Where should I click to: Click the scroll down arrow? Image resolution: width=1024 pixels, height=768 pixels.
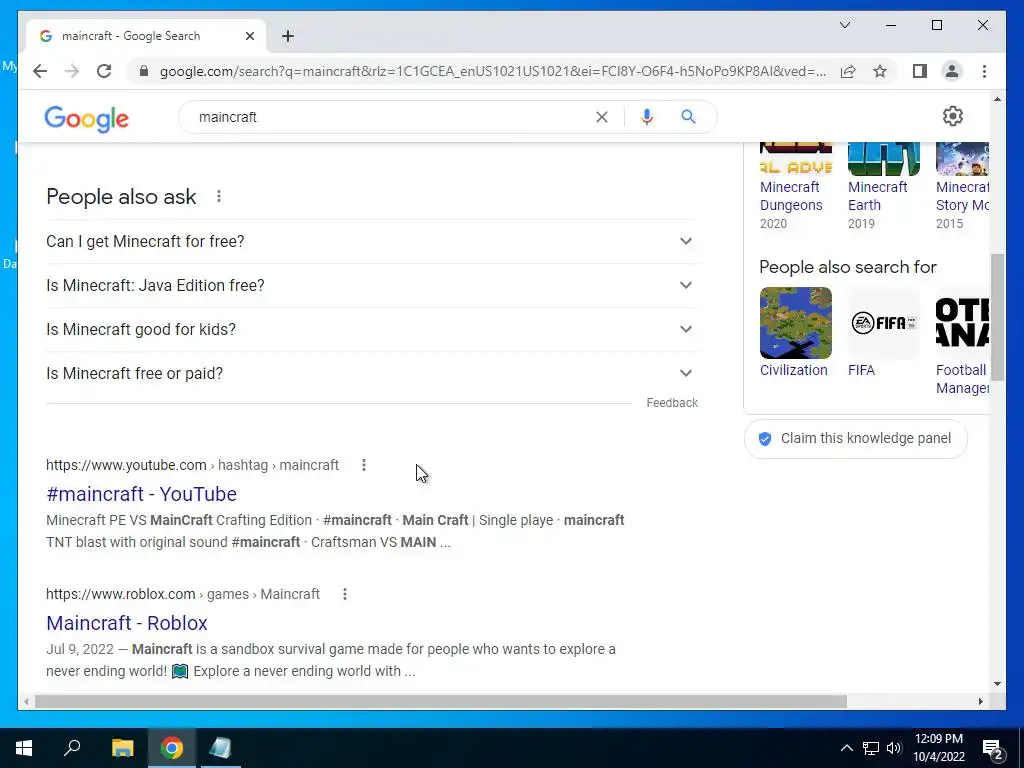point(997,684)
